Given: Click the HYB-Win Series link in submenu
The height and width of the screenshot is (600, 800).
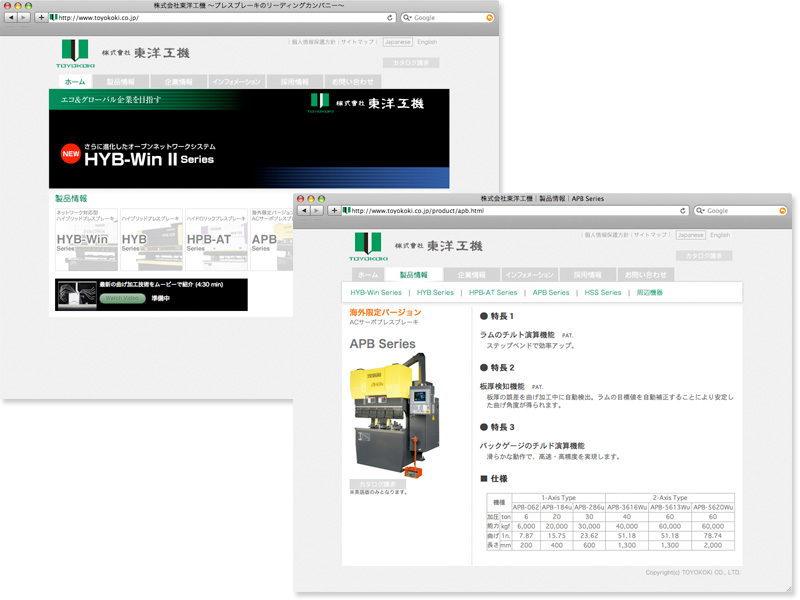Looking at the screenshot, I should click(x=376, y=293).
